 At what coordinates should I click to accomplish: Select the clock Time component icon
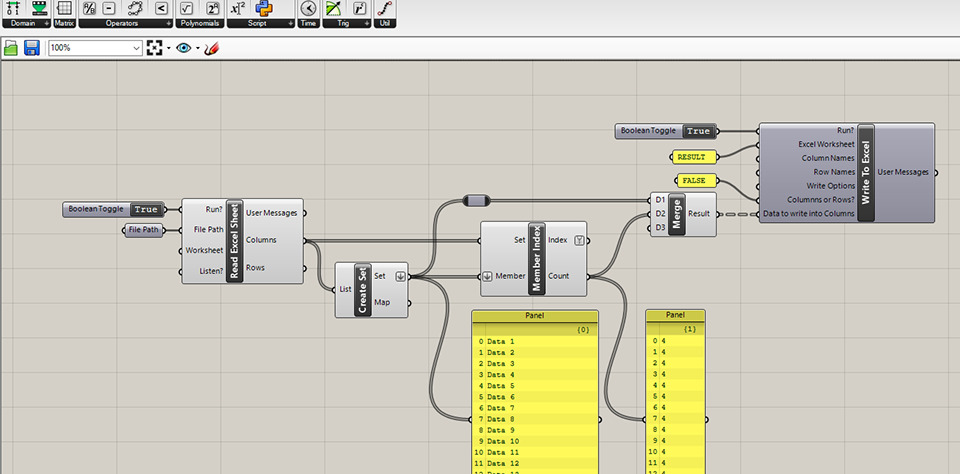tap(309, 8)
